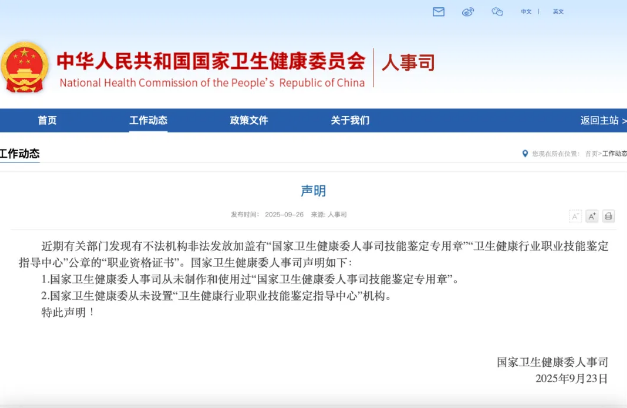Click the 声明 article title
This screenshot has width=627, height=408.
point(313,190)
